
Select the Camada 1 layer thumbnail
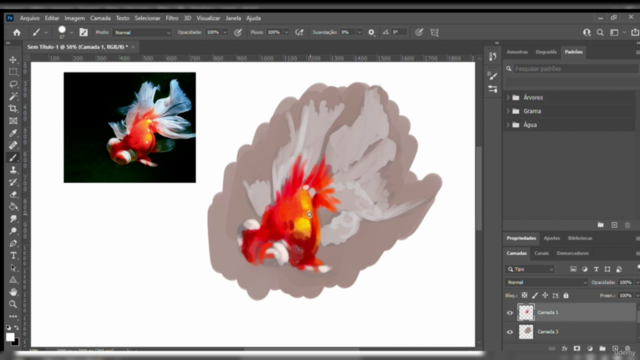click(x=526, y=312)
